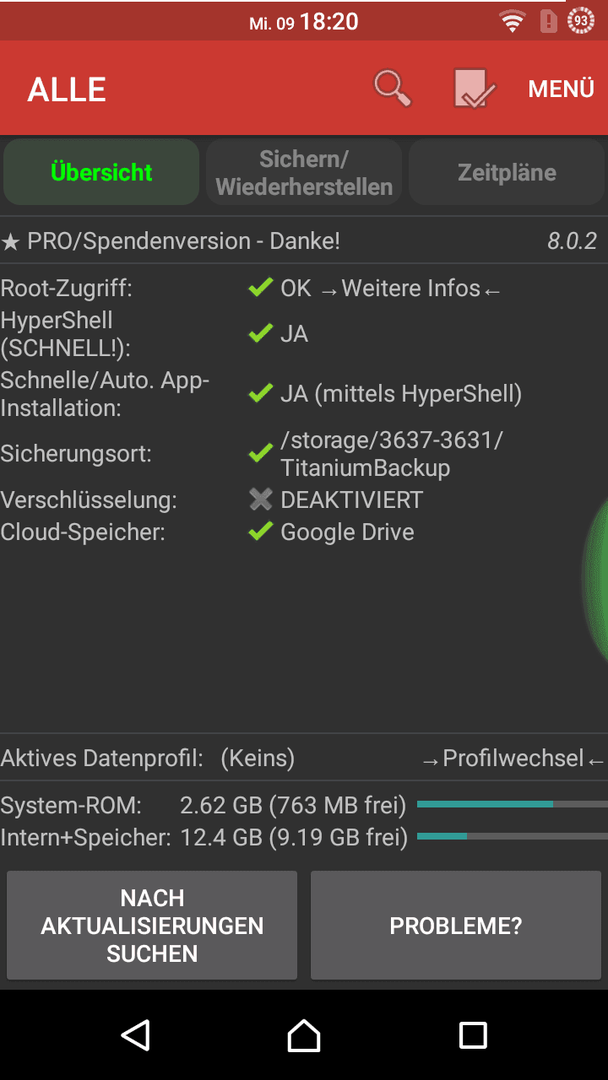Tap the battery alert status icon

pos(548,22)
